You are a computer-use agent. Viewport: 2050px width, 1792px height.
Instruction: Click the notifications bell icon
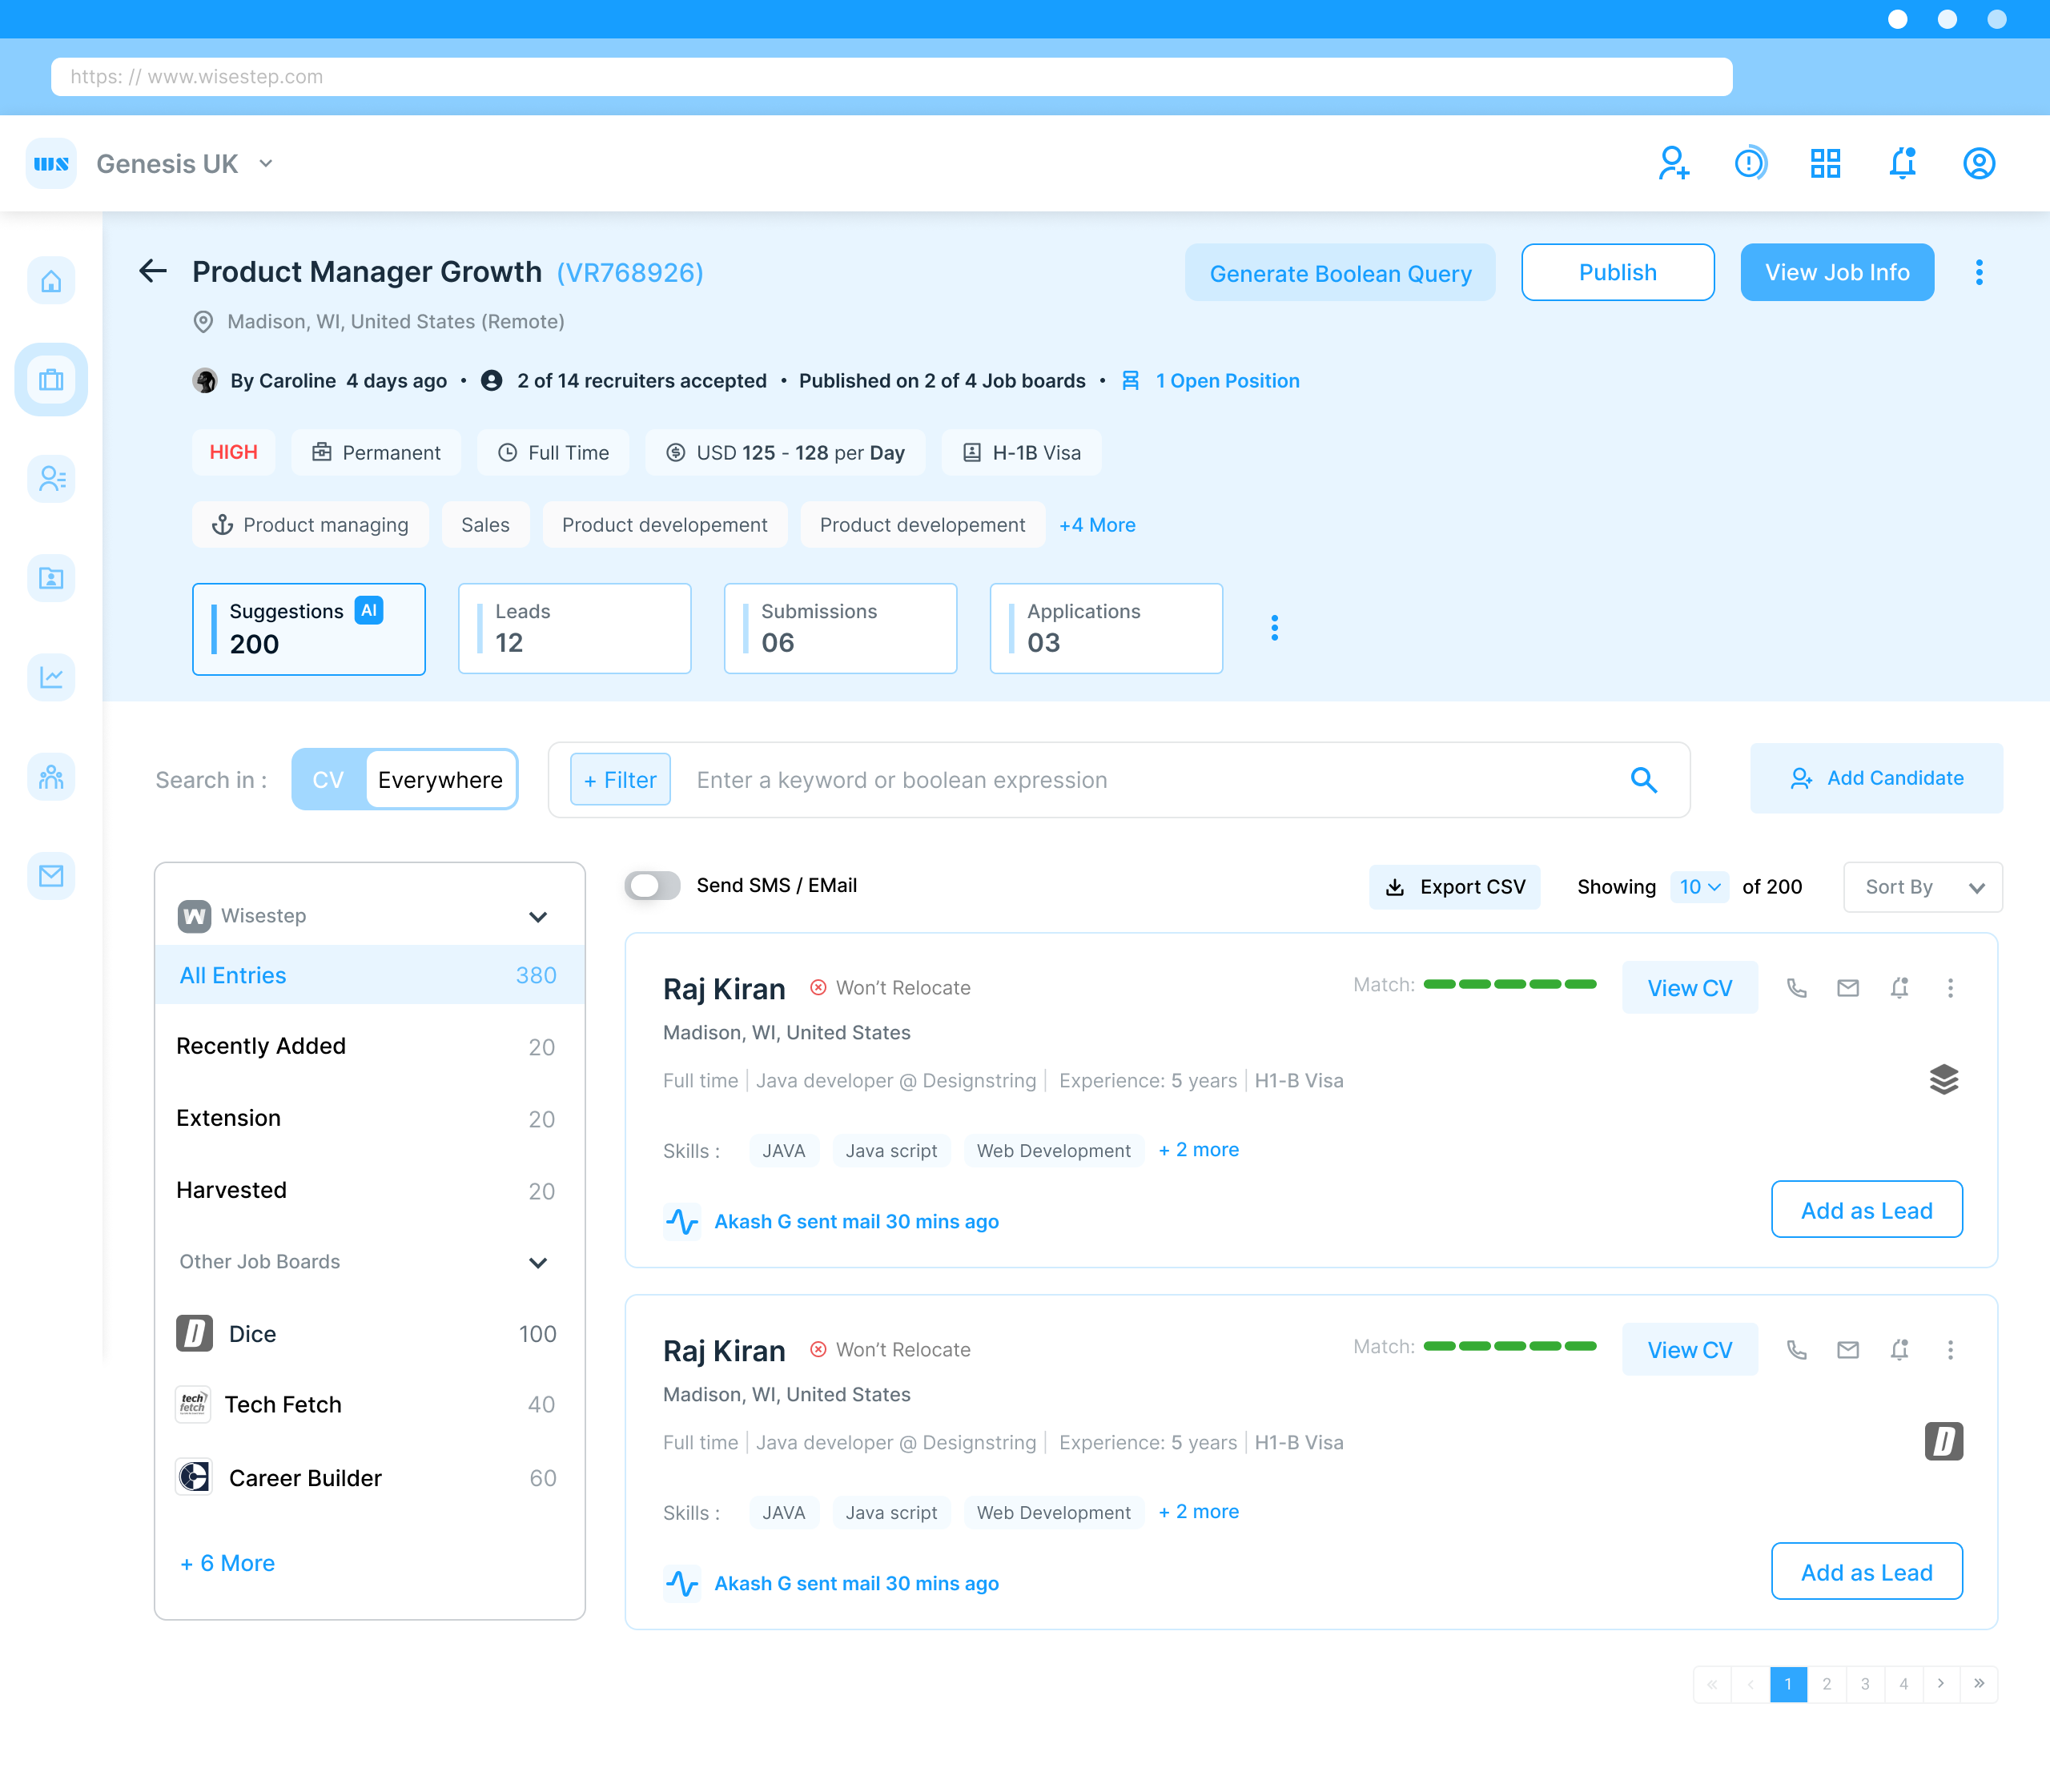1902,164
